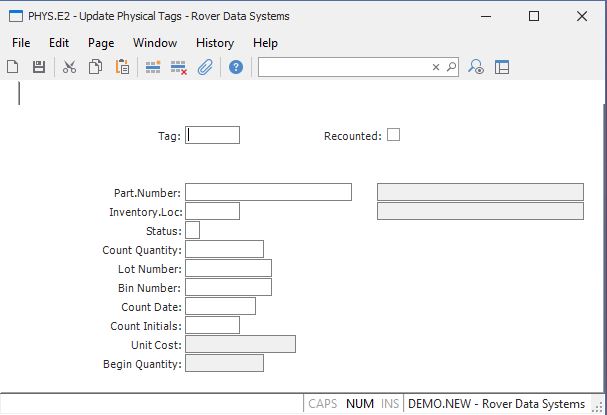Click the Paste clipboard icon
Screen dimensions: 607x415
[122, 67]
